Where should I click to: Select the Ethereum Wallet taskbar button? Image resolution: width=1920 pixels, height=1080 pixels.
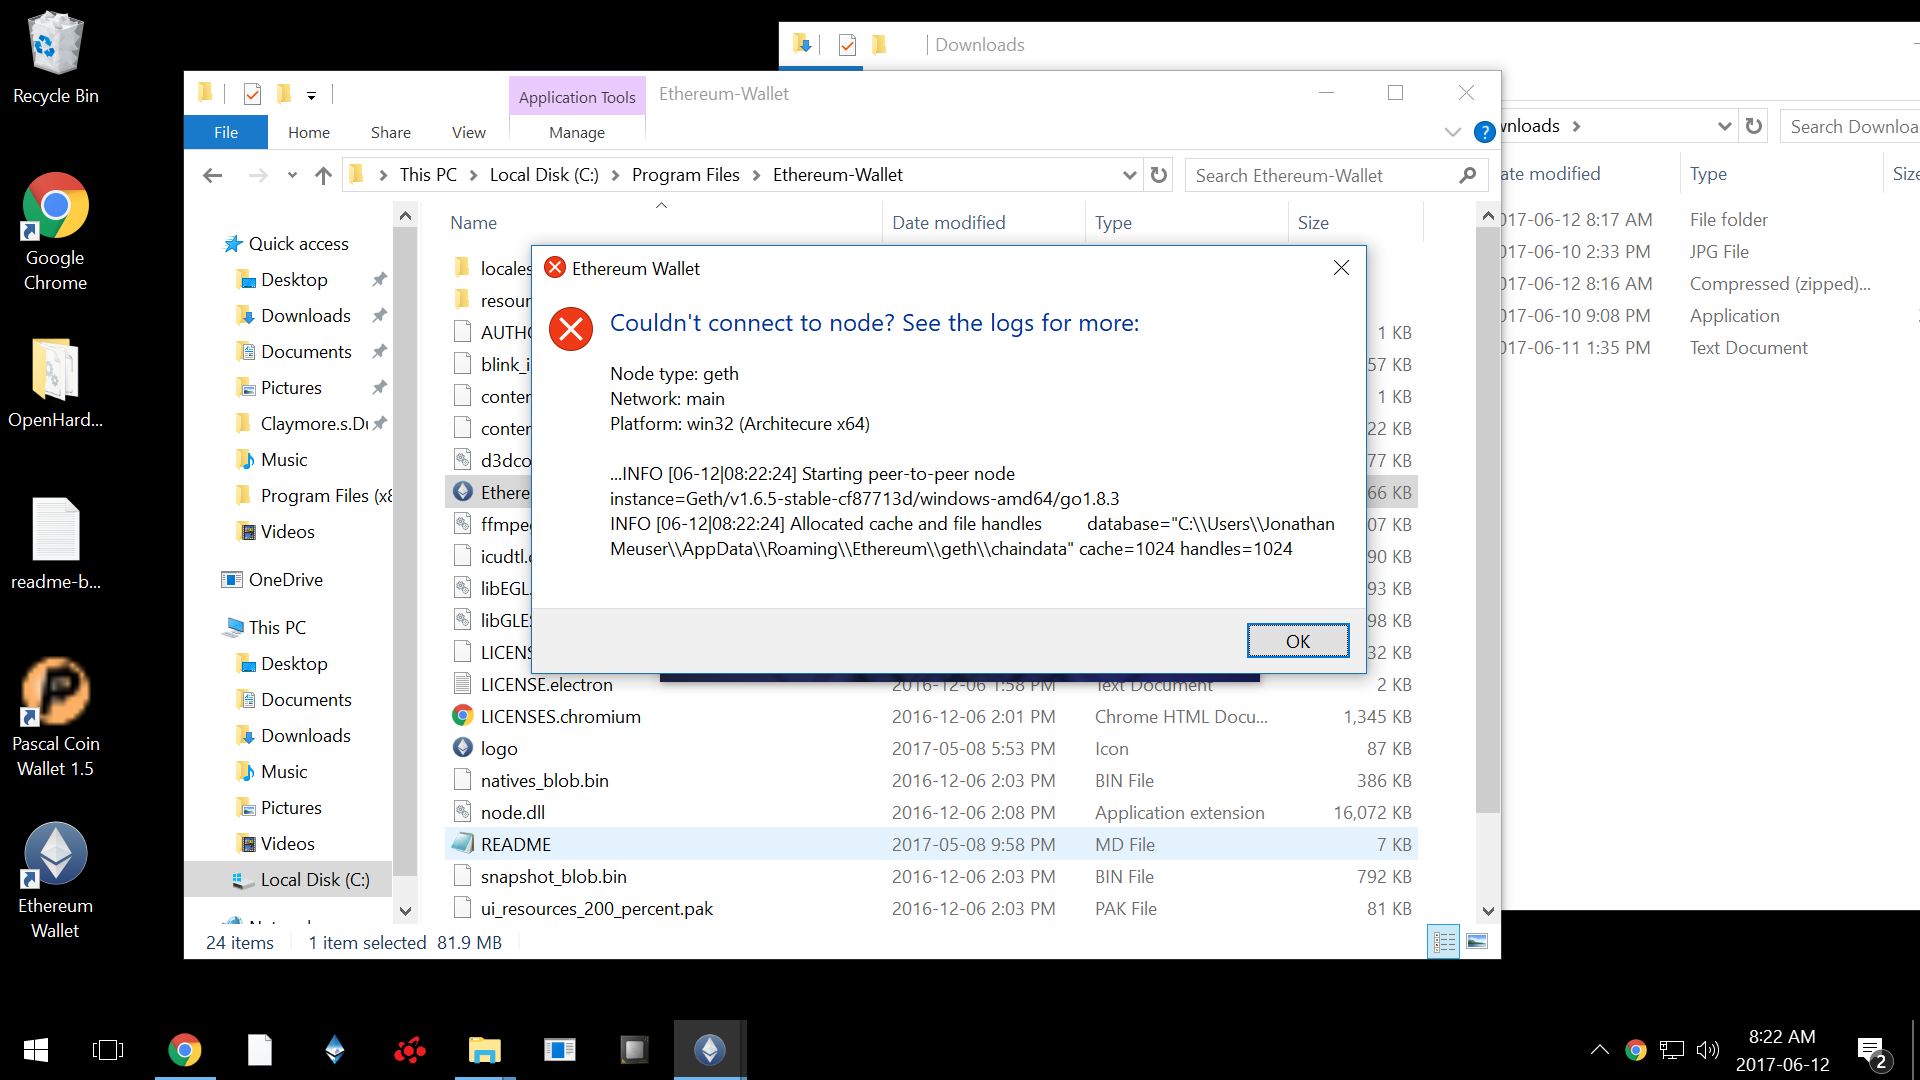[x=710, y=1050]
